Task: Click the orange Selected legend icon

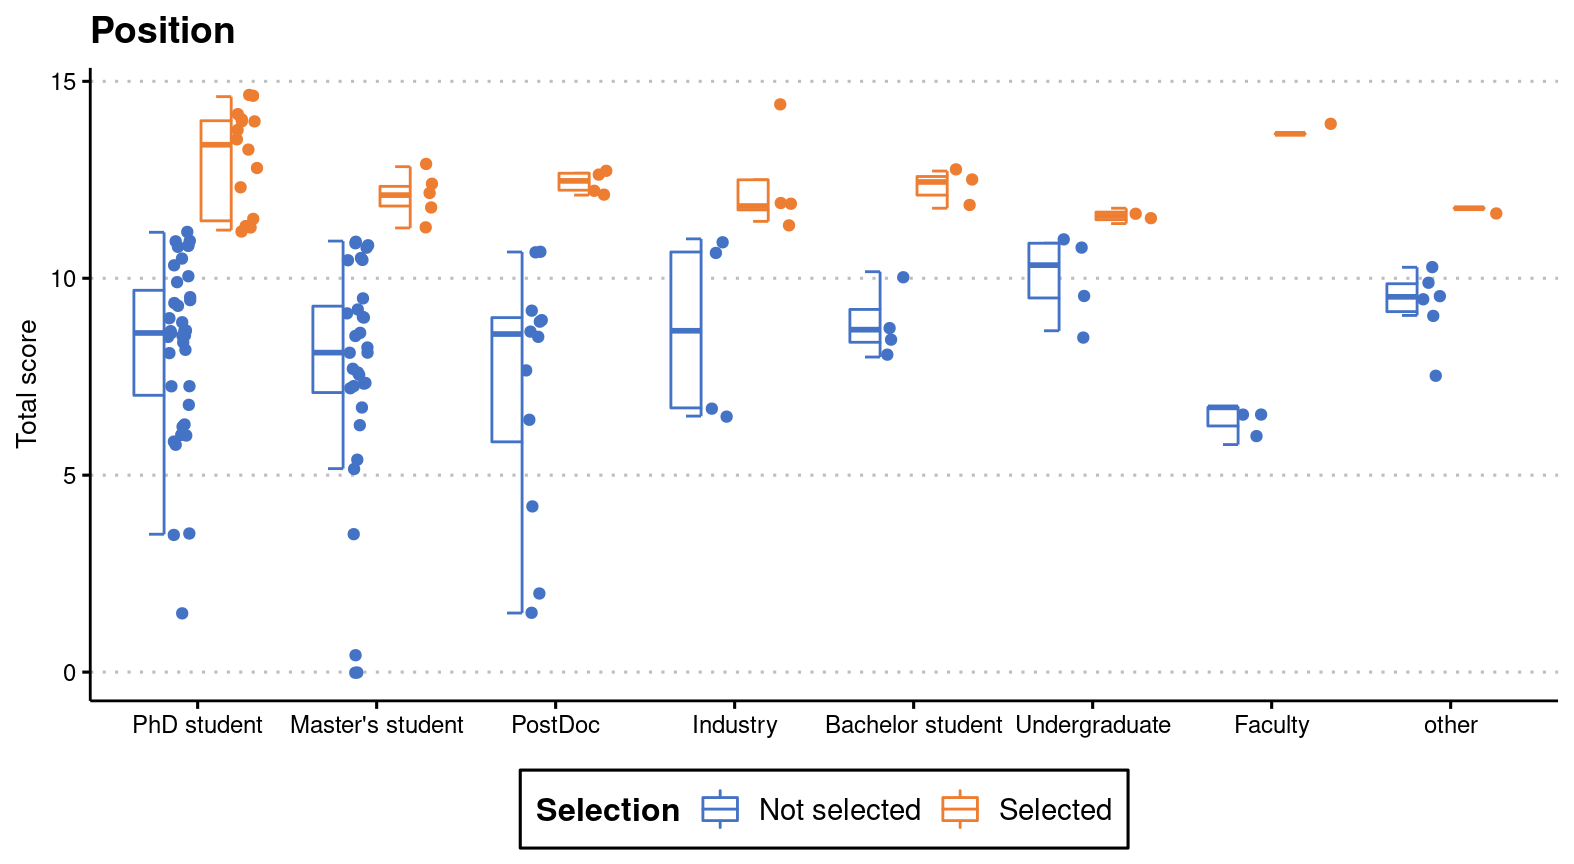Action: point(960,809)
